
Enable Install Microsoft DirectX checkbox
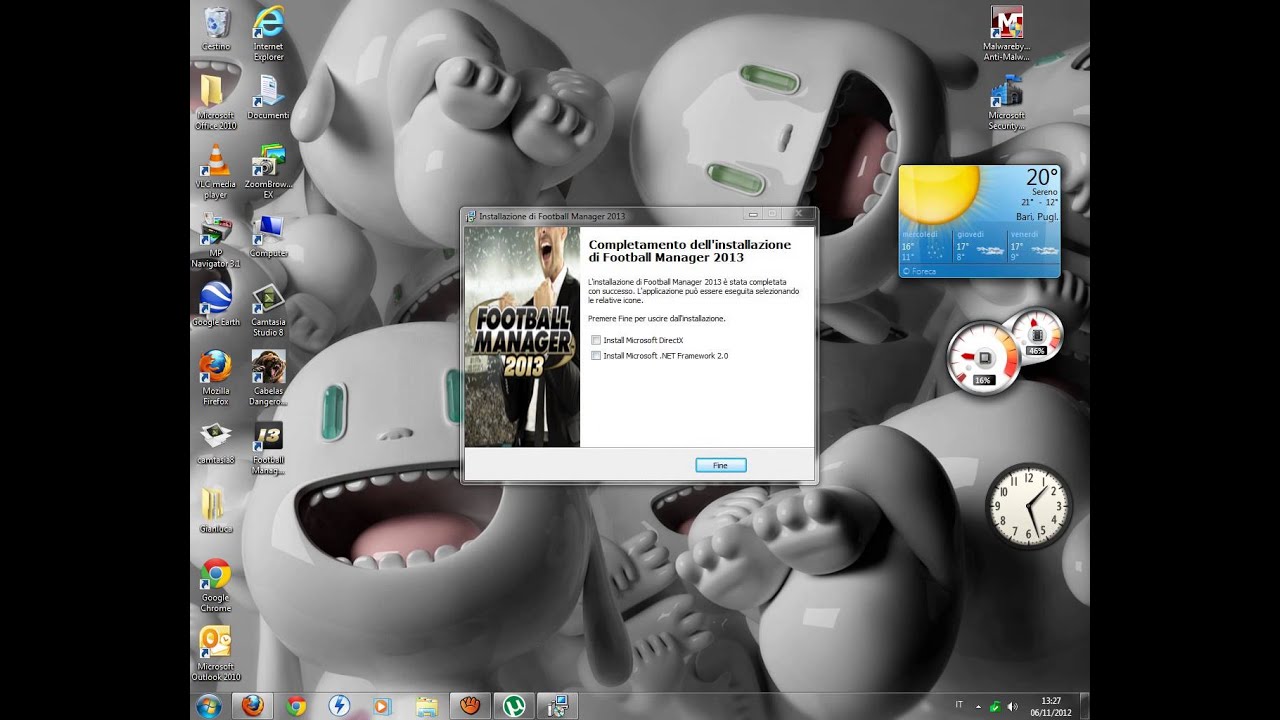[x=597, y=341]
